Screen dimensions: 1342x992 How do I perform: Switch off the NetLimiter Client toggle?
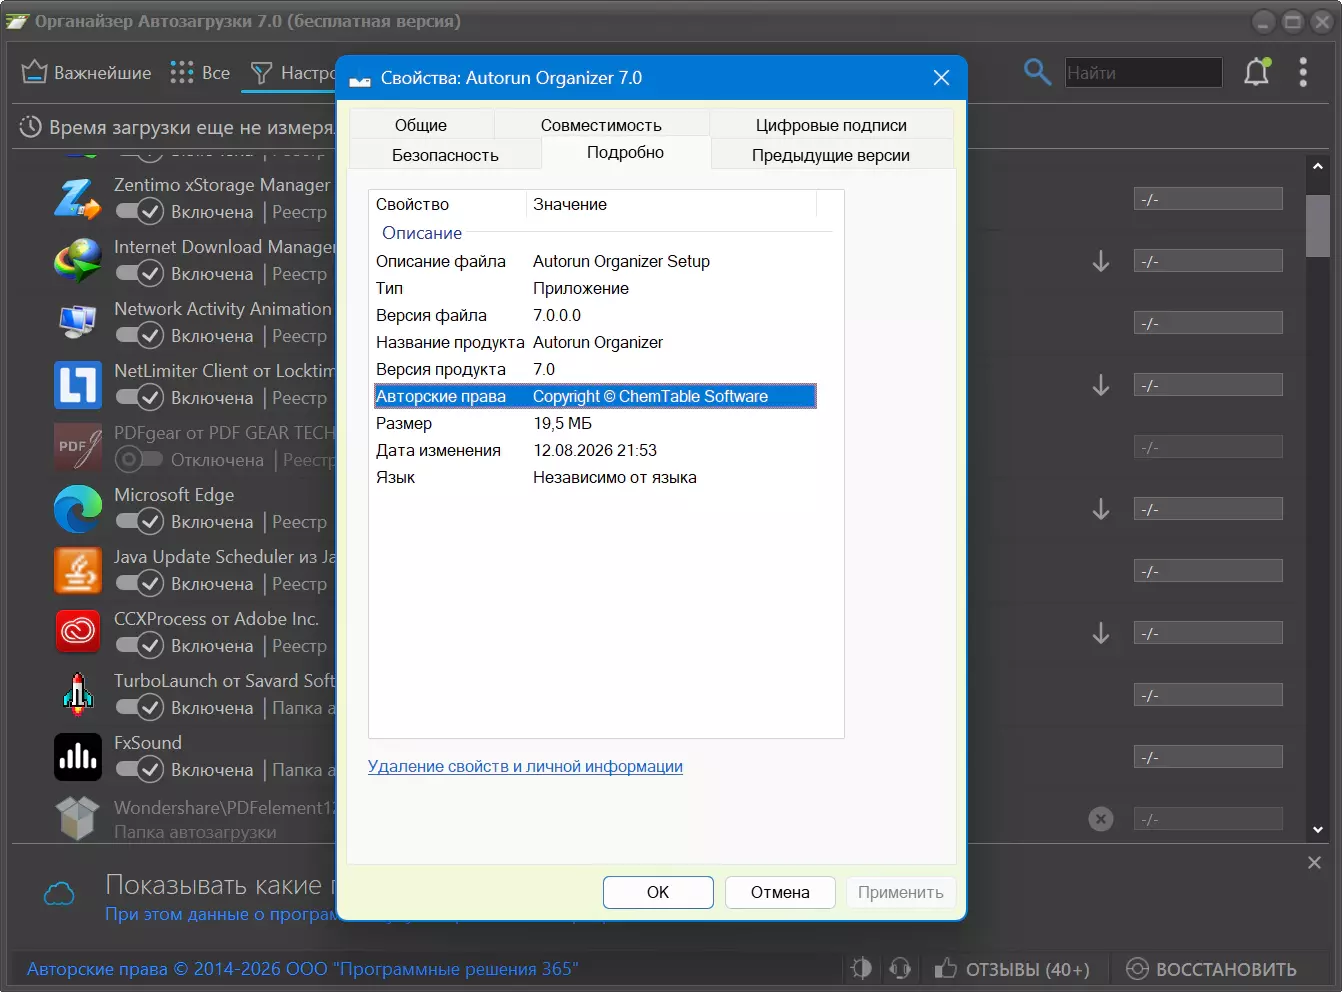[139, 398]
